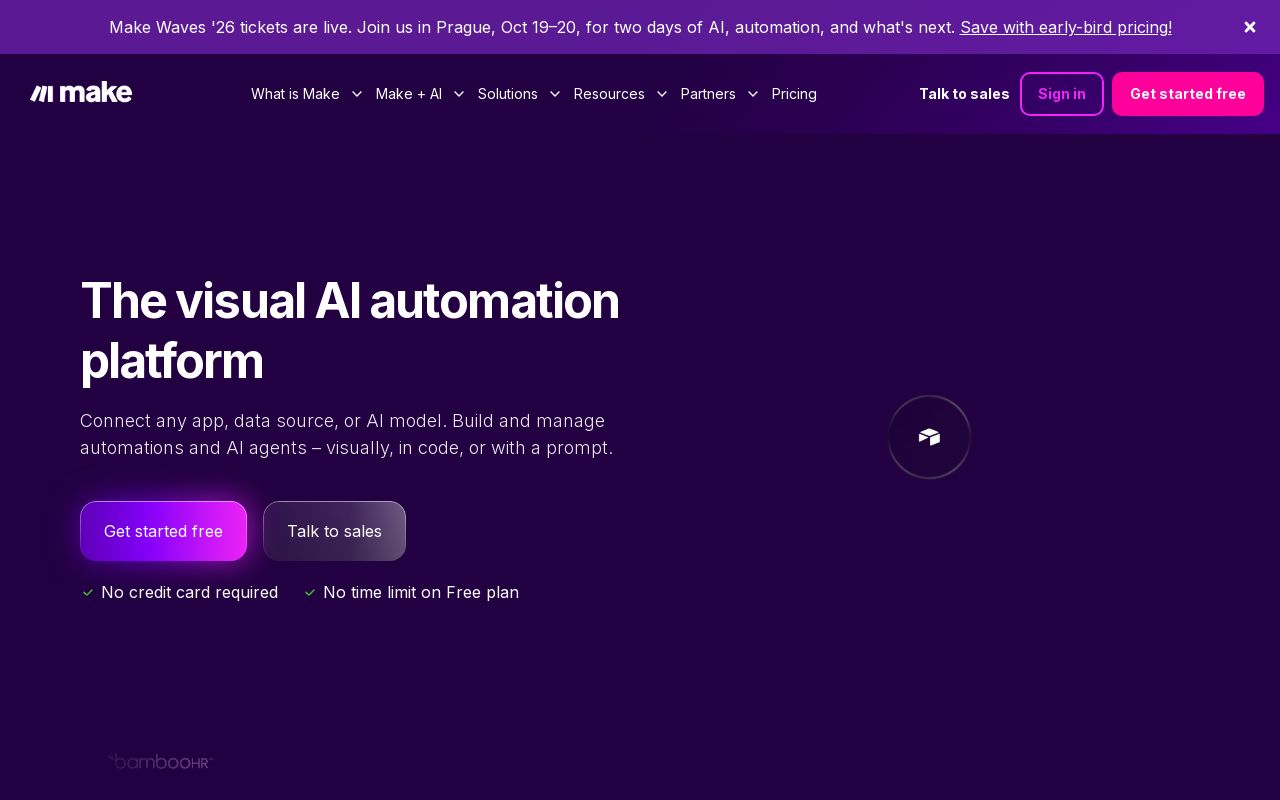
Task: Open the Resources menu label
Action: point(609,94)
